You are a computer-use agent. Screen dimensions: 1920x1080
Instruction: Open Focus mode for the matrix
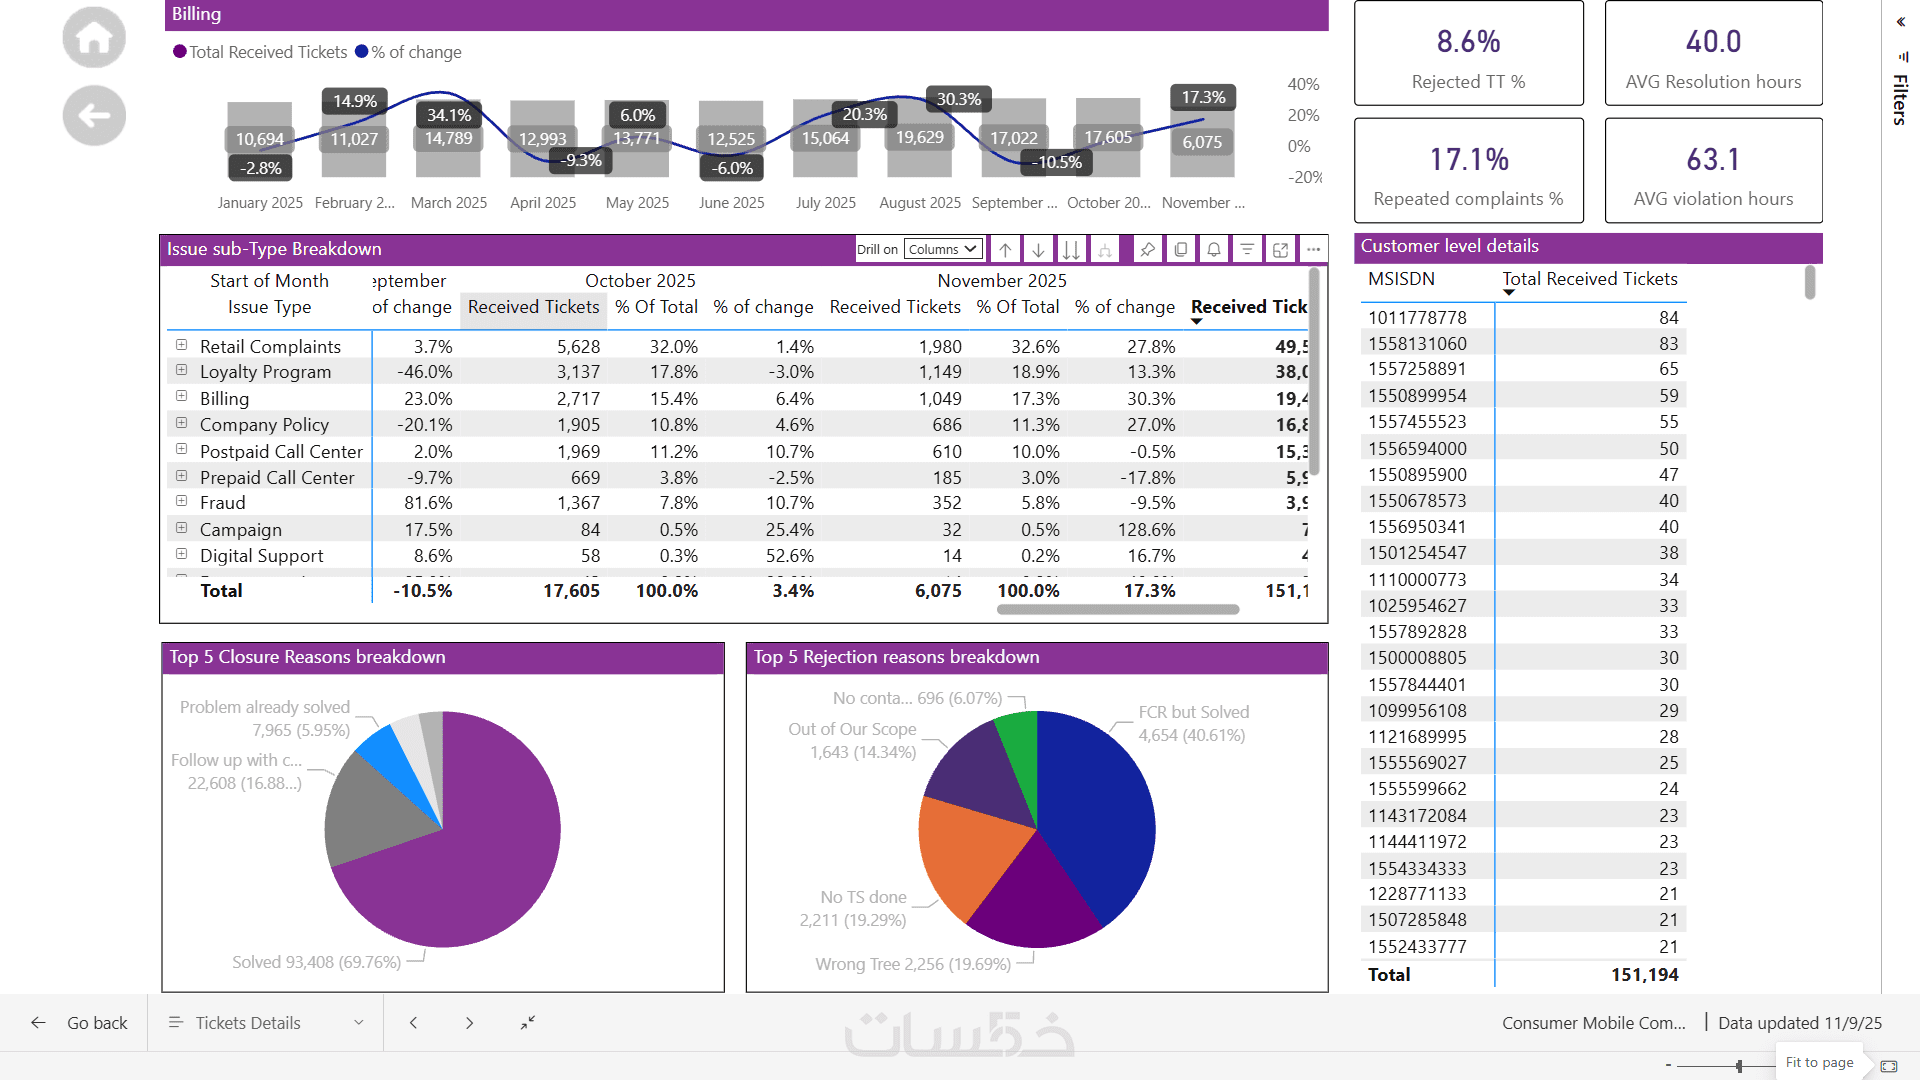click(x=1280, y=249)
